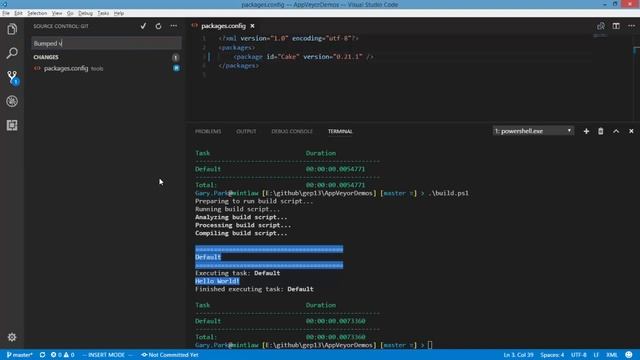Click the INSERT MODE status indicator
640x360 pixels.
coord(106,355)
